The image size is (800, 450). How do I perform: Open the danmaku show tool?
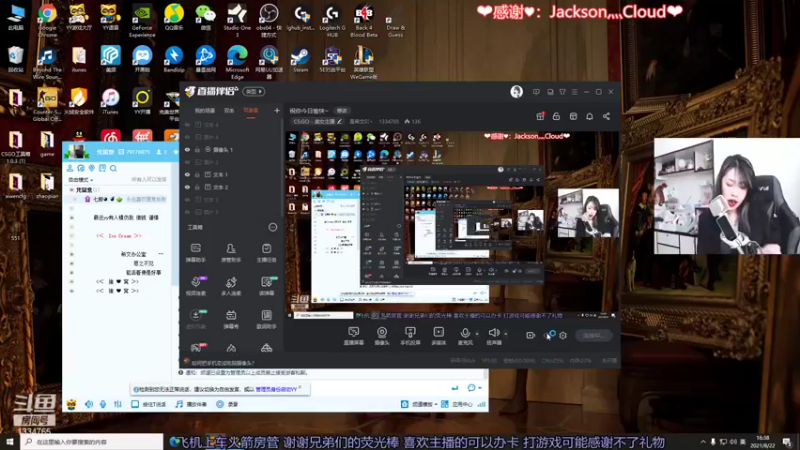pos(231,319)
